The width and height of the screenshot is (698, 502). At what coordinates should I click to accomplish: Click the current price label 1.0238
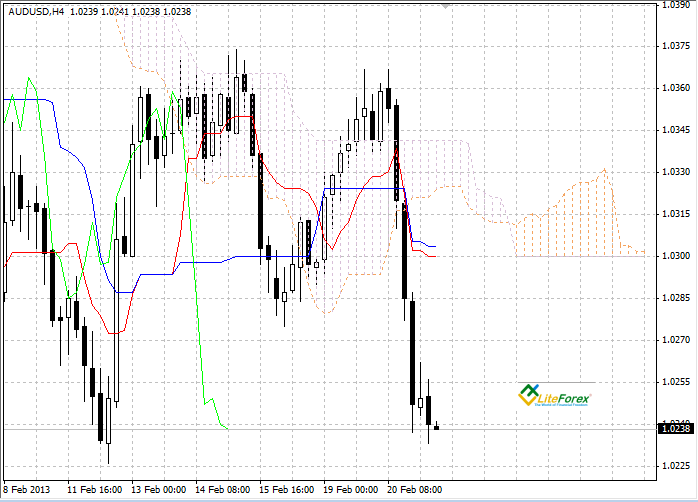[675, 429]
